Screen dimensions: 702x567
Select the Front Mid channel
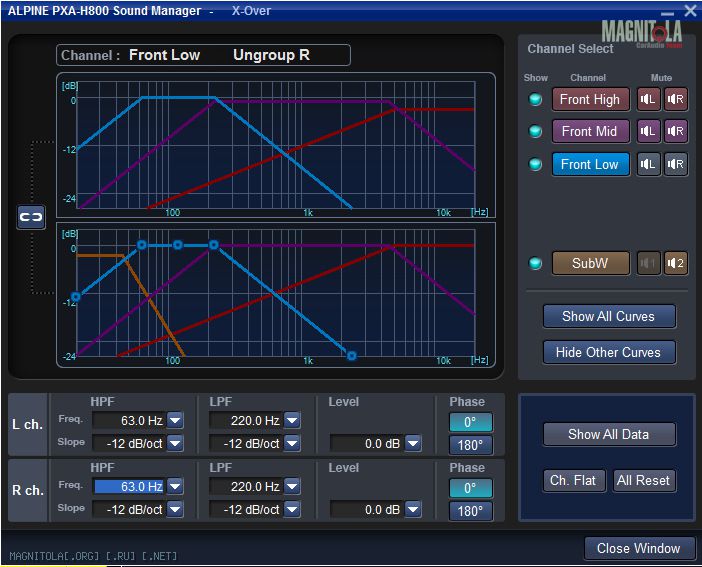click(590, 131)
